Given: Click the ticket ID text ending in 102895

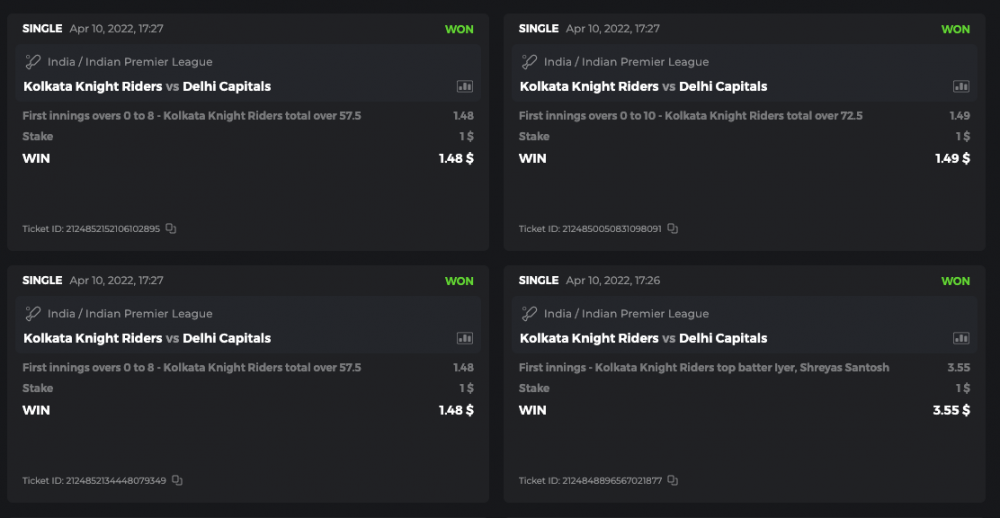Looking at the screenshot, I should (91, 229).
